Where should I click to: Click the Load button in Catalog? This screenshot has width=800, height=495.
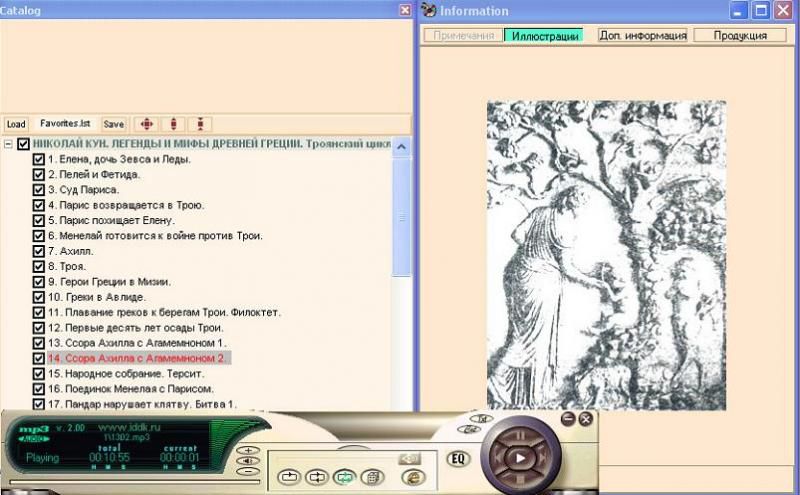point(16,124)
